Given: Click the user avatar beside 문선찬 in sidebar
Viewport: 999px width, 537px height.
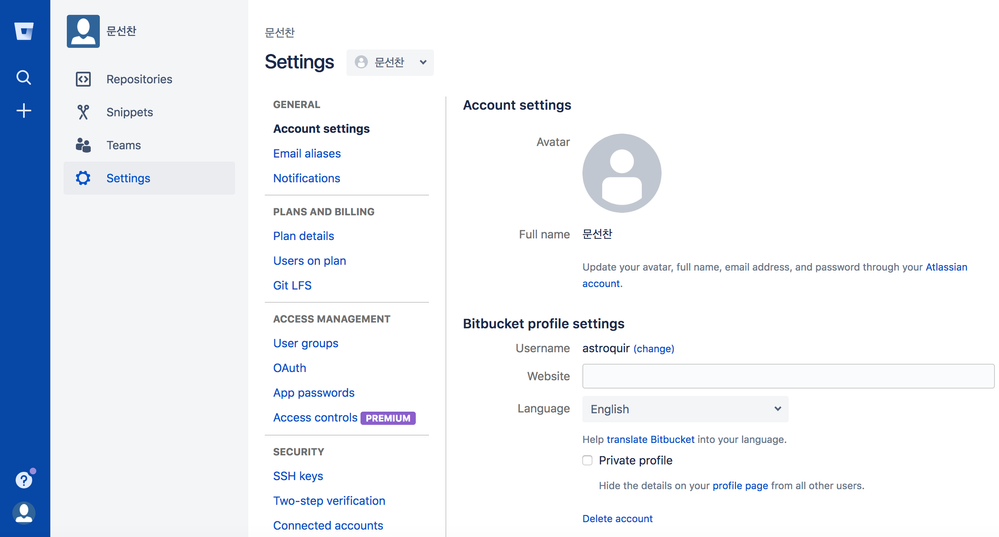Looking at the screenshot, I should (83, 31).
